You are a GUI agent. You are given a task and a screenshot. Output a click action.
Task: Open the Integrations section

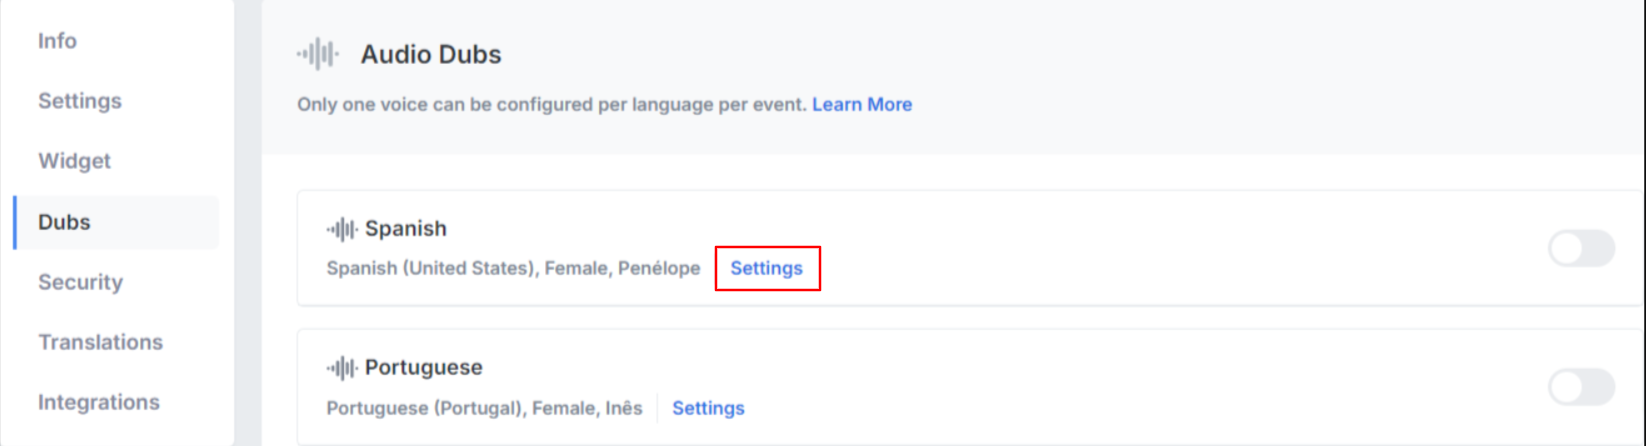[x=99, y=402]
